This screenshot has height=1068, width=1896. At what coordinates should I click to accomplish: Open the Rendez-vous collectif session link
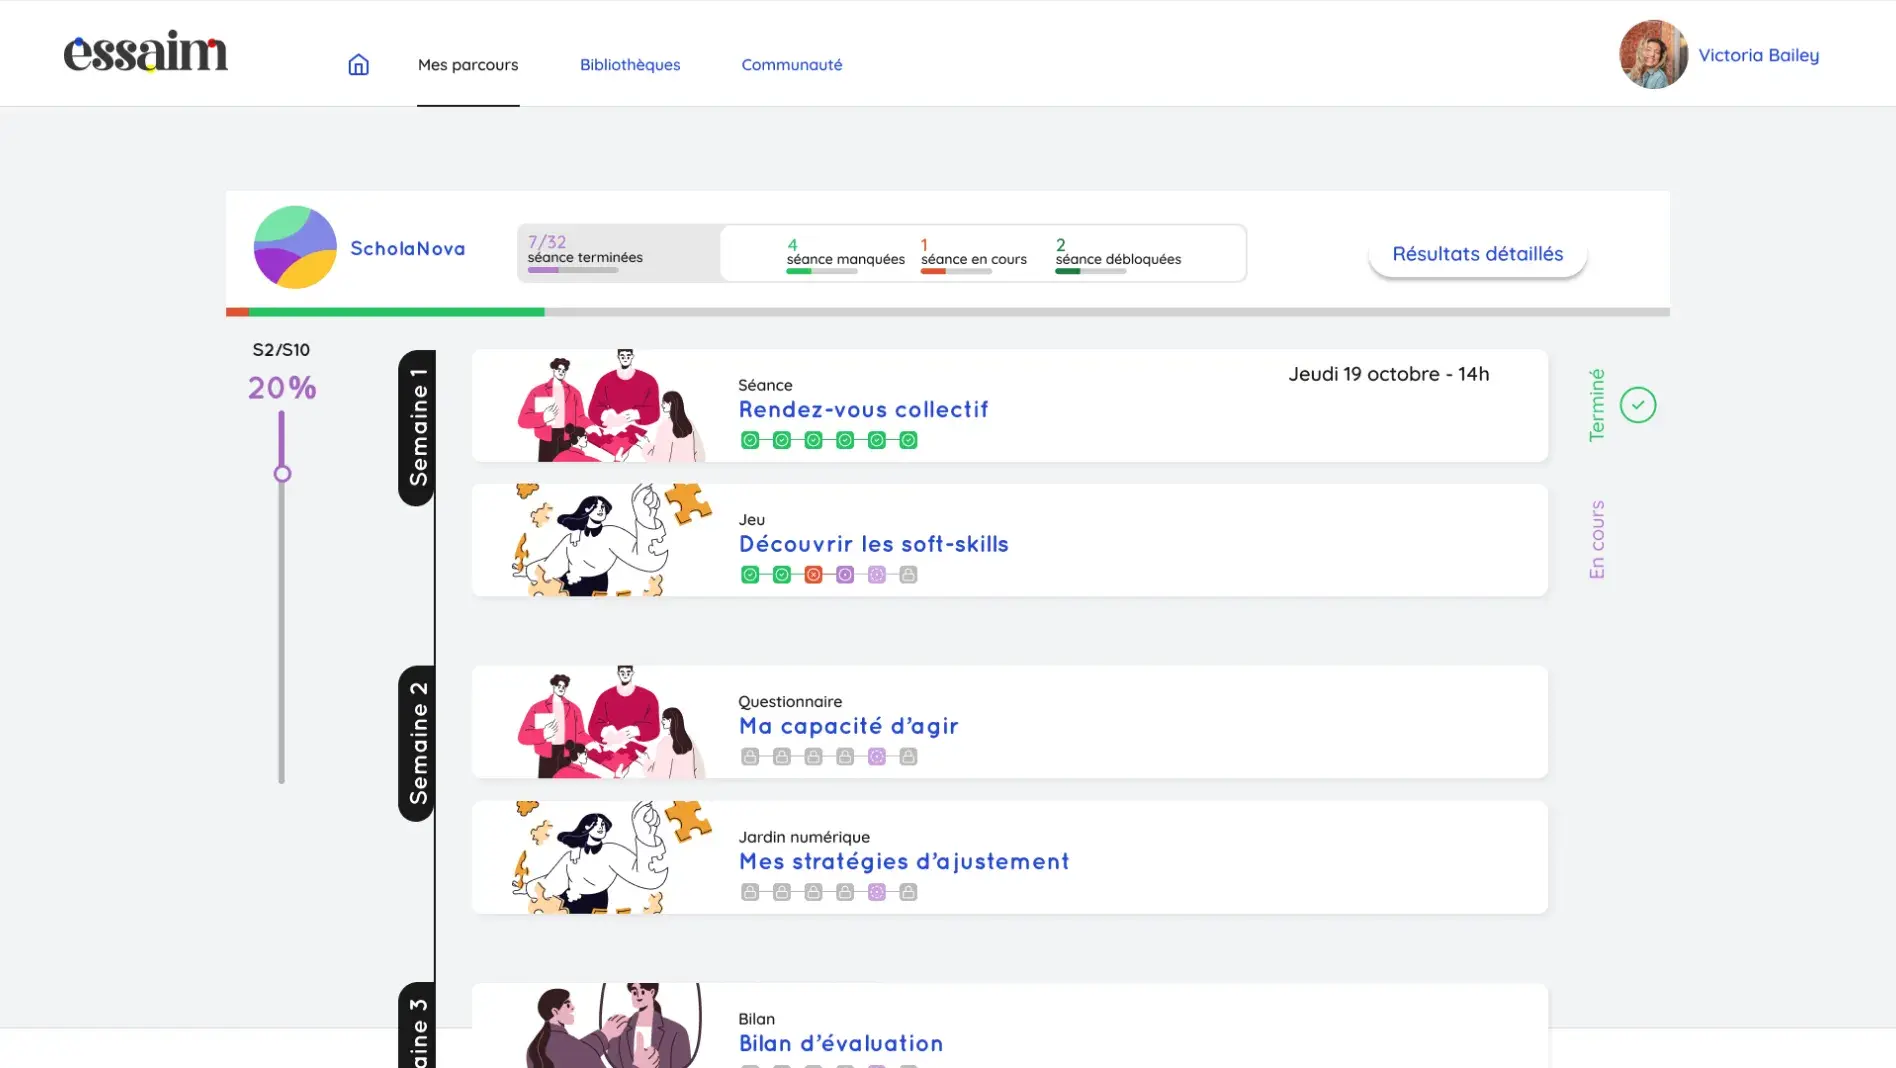pos(863,410)
